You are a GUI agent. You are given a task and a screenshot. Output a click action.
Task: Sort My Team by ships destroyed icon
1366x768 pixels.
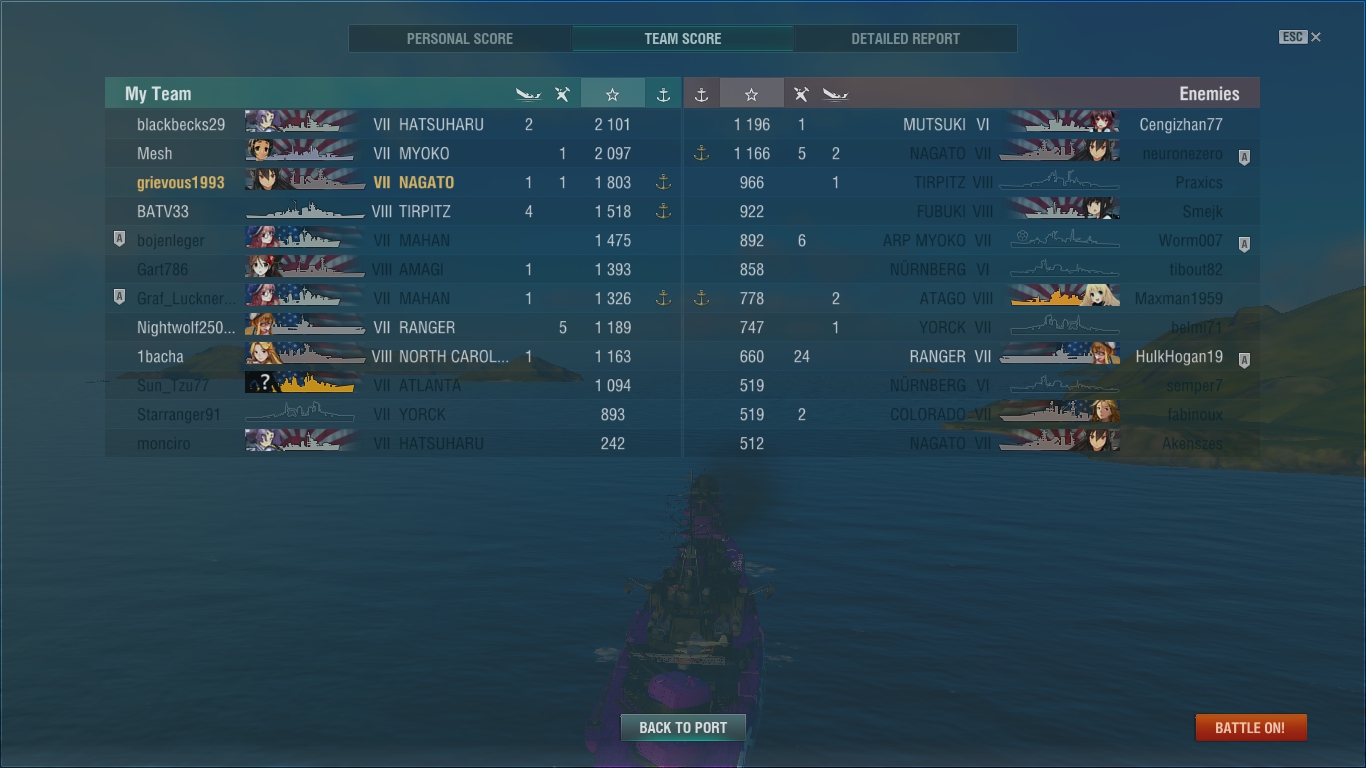pyautogui.click(x=528, y=94)
